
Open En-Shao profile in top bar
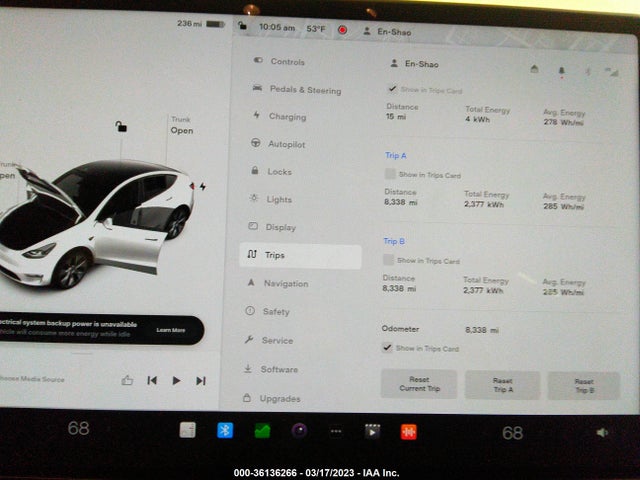387,31
